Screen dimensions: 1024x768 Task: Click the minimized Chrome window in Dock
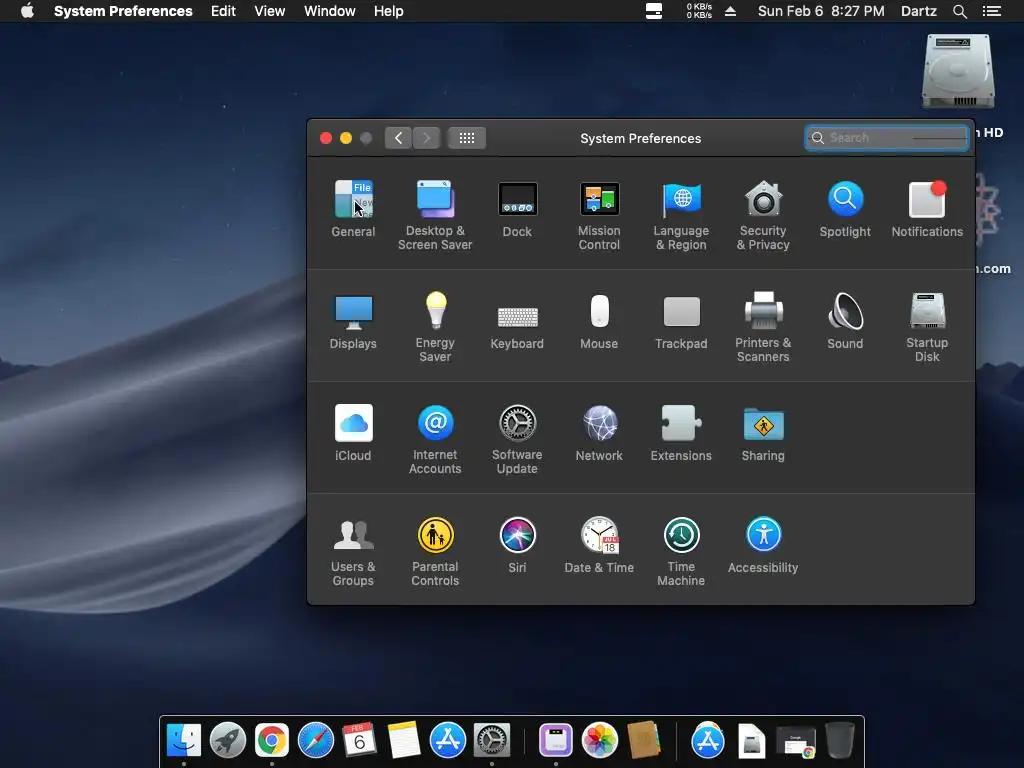[795, 743]
